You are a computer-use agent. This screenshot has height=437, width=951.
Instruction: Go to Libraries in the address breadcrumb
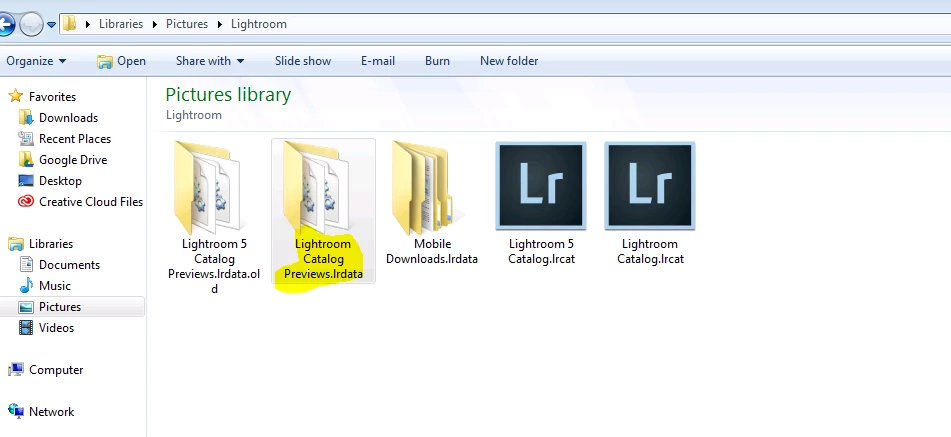click(x=121, y=24)
